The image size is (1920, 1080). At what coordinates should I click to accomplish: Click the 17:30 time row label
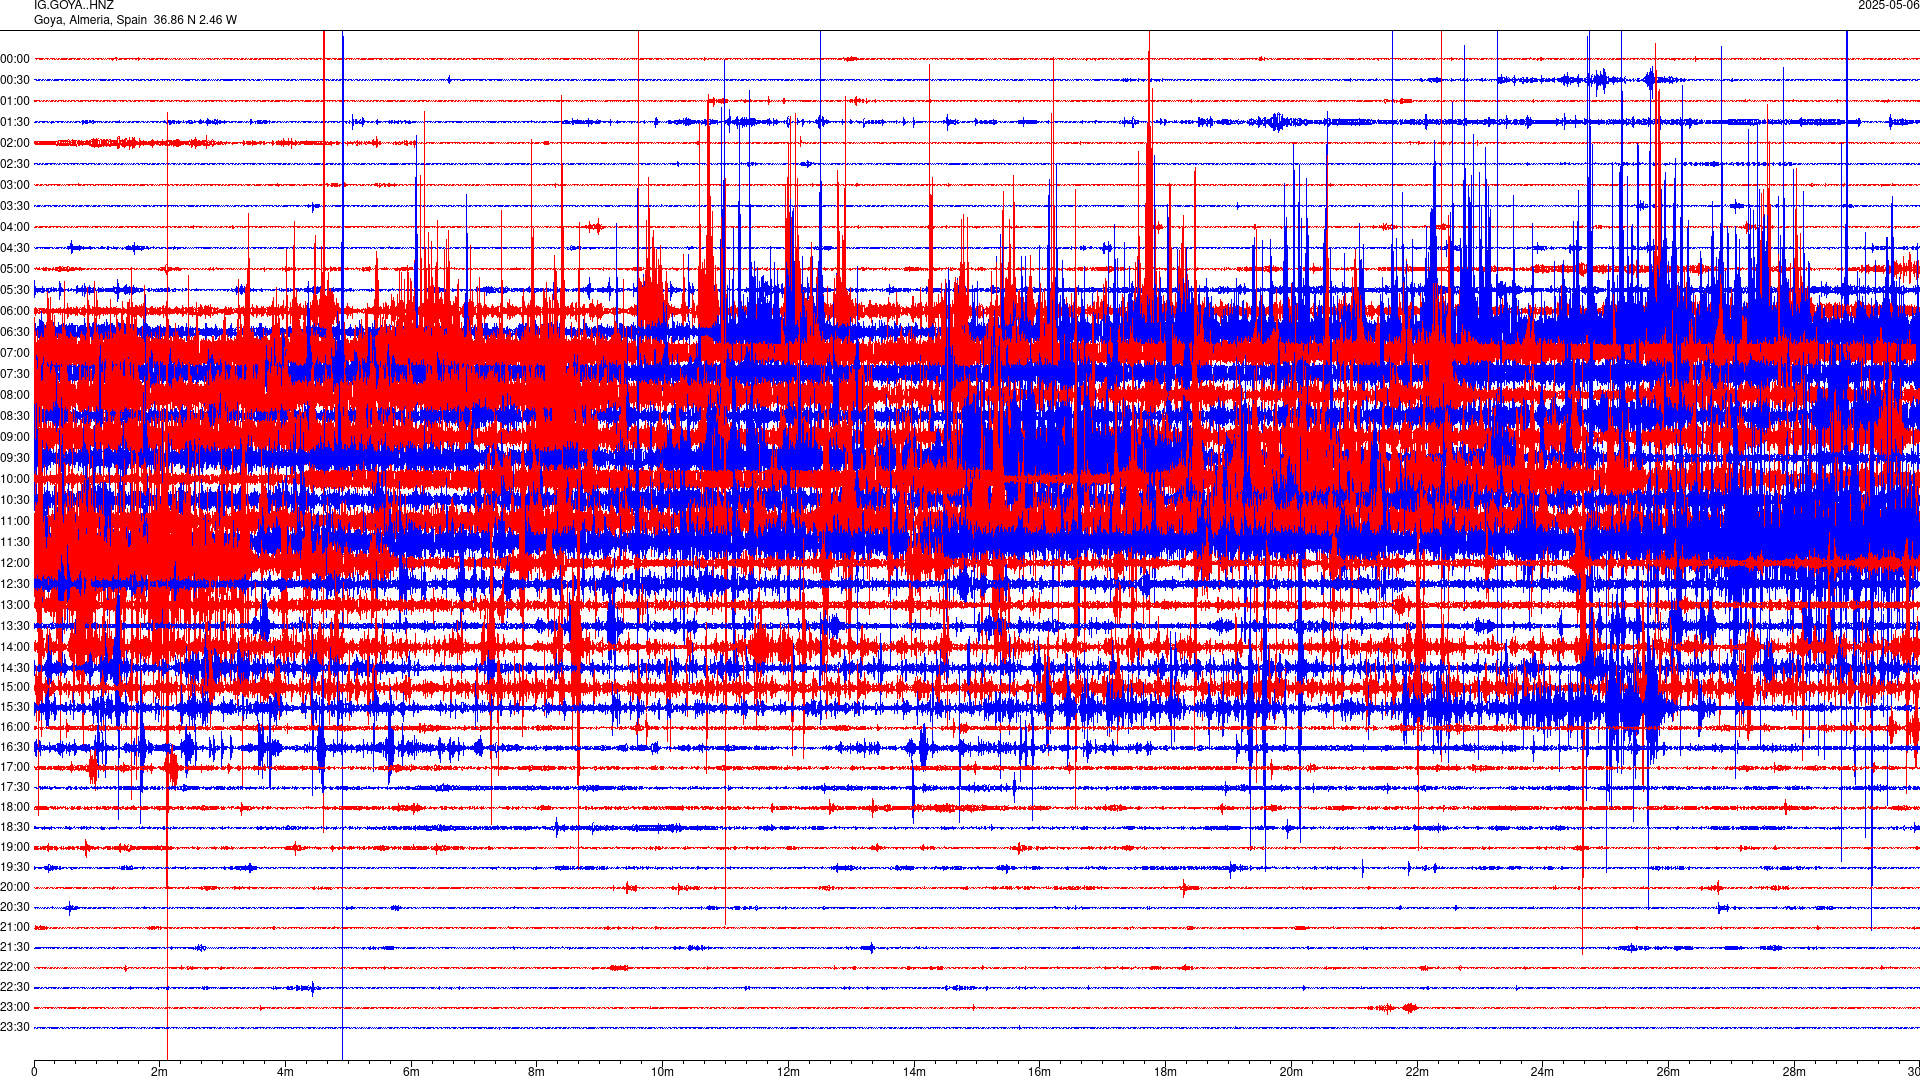pos(15,787)
